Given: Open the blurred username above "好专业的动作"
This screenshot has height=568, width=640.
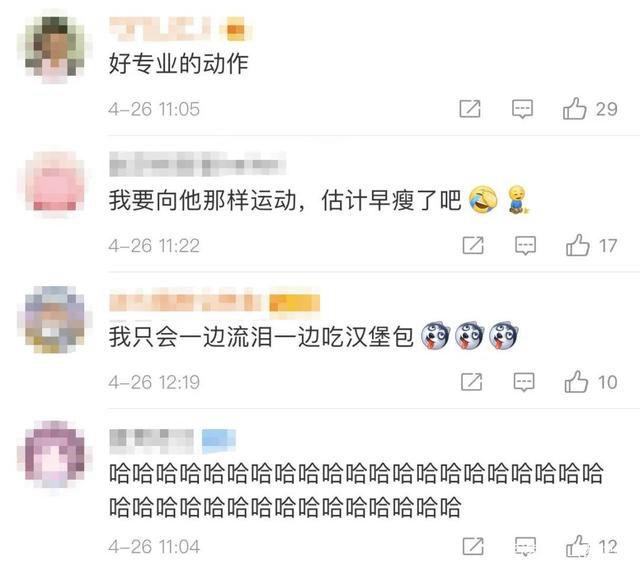Looking at the screenshot, I should (160, 29).
